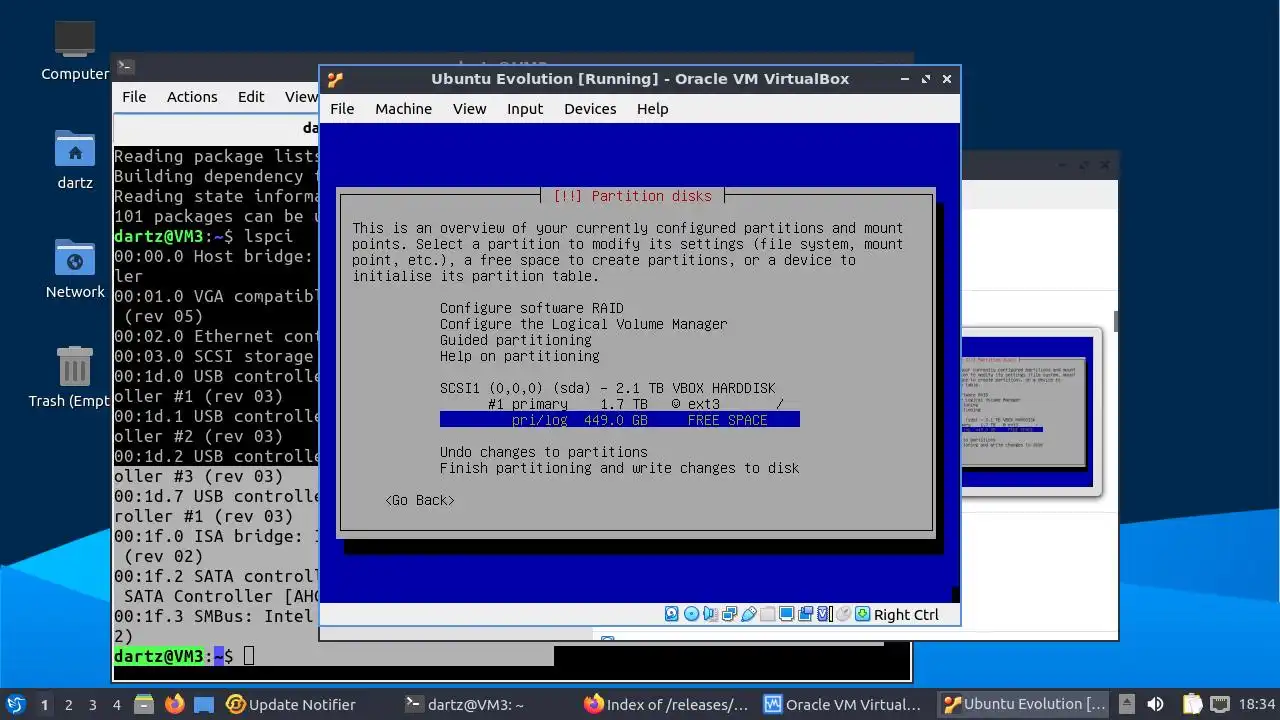Click the greyed mouse integration indicator

(843, 614)
